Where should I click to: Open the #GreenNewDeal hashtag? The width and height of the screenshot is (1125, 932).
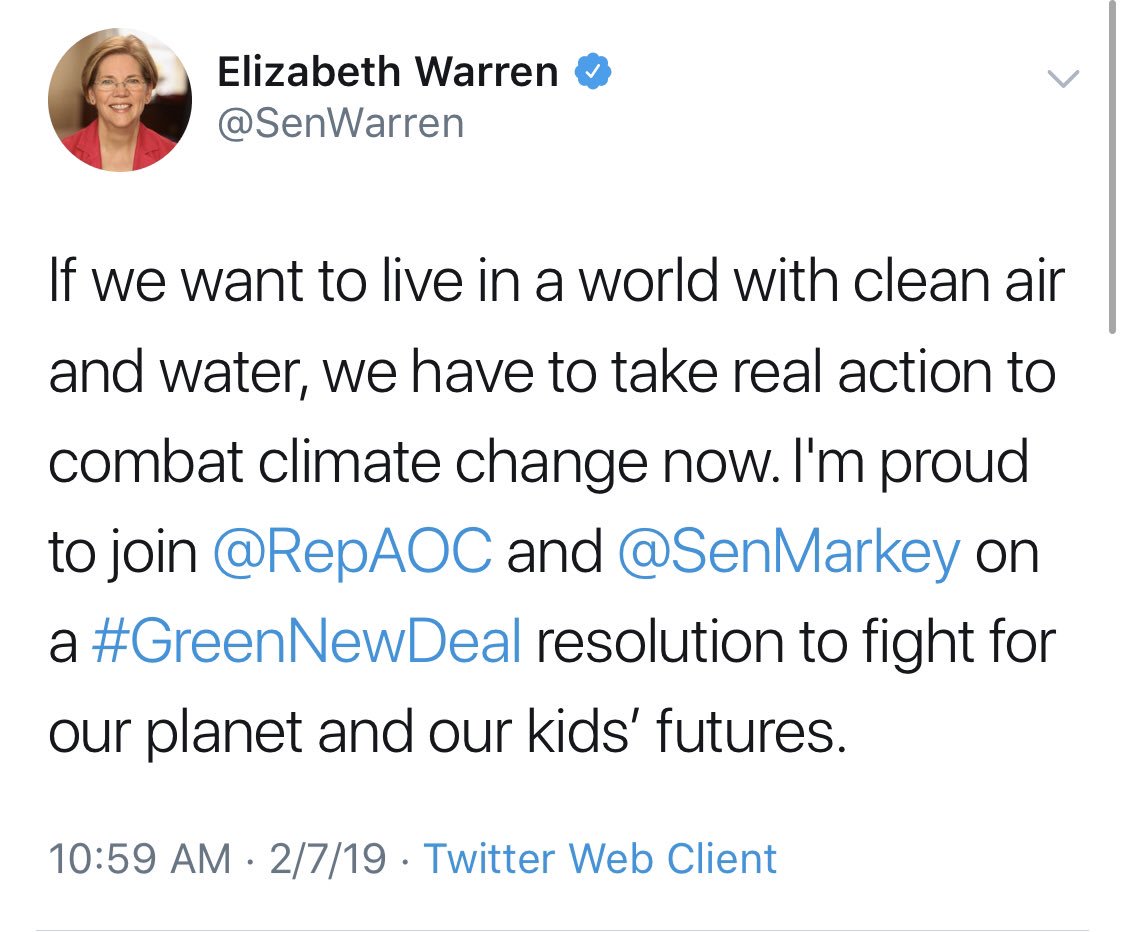pyautogui.click(x=306, y=644)
